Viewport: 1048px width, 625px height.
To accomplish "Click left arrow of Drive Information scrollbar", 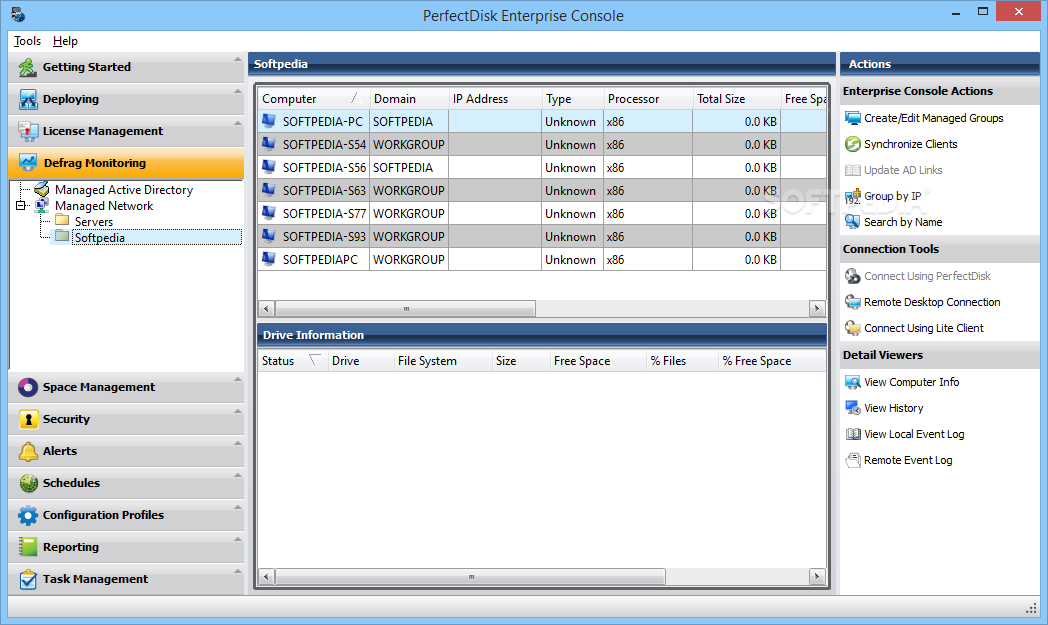I will [x=267, y=576].
